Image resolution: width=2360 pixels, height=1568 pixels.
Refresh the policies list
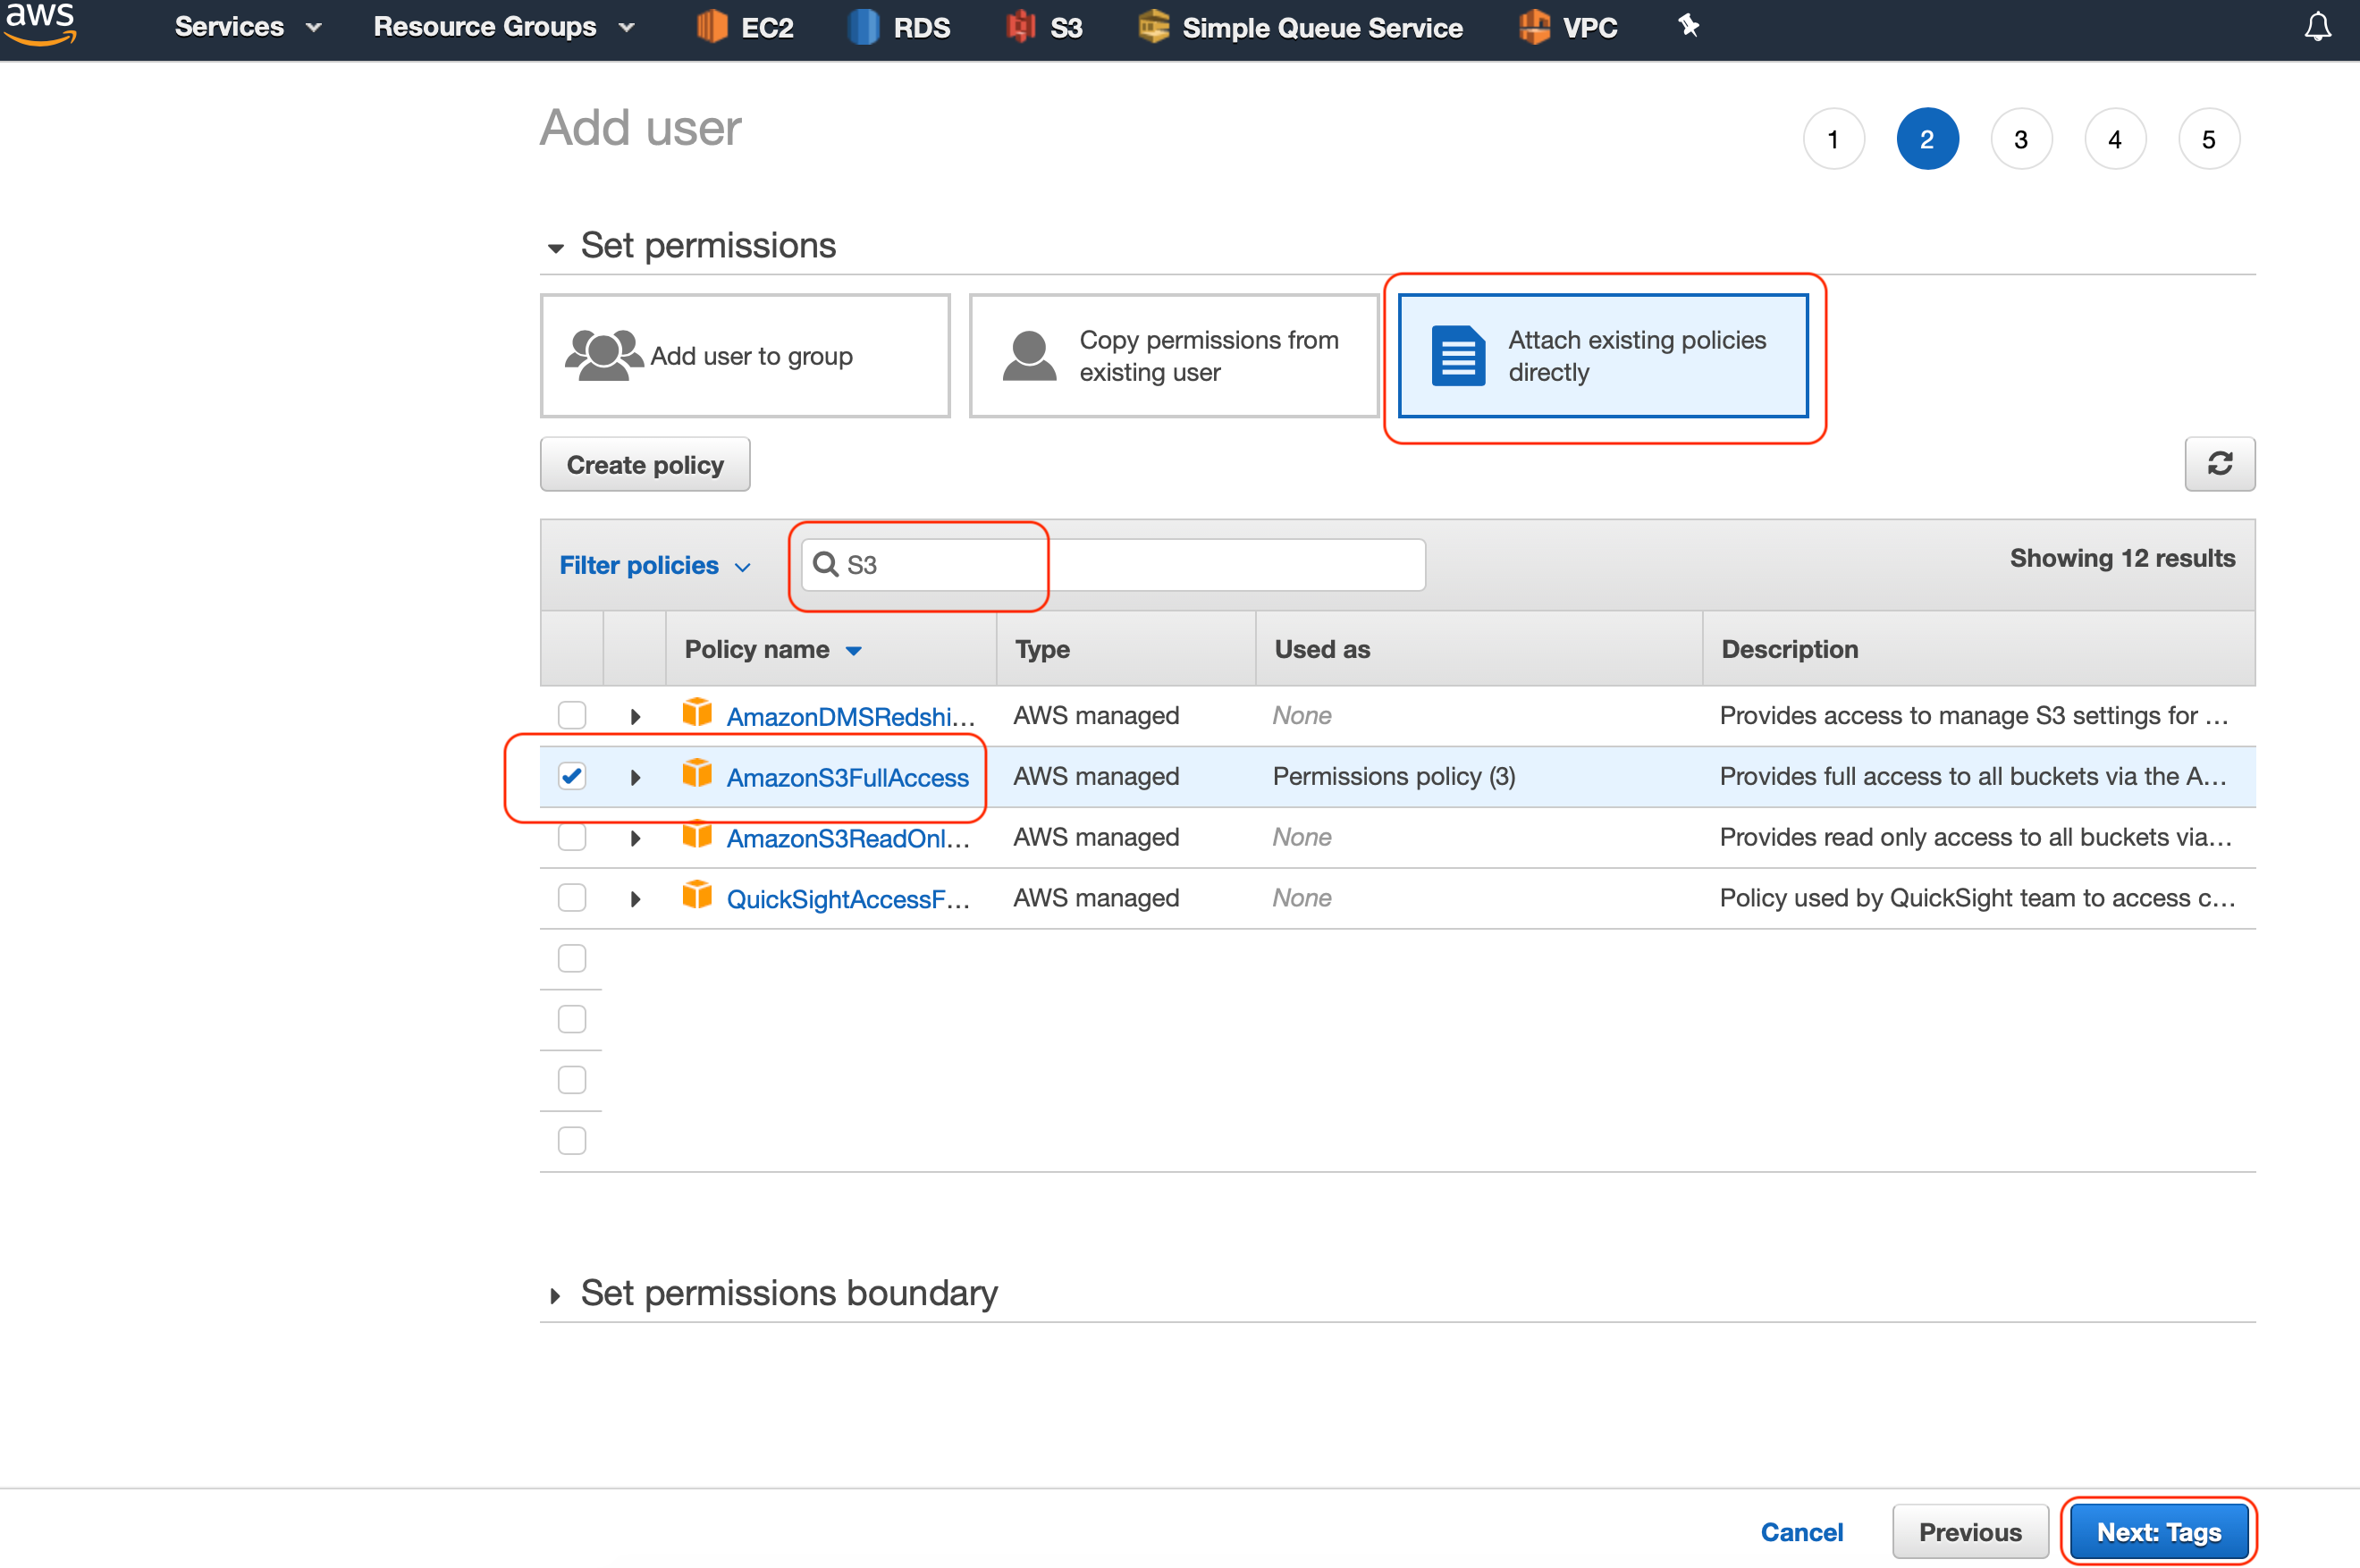[x=2221, y=464]
